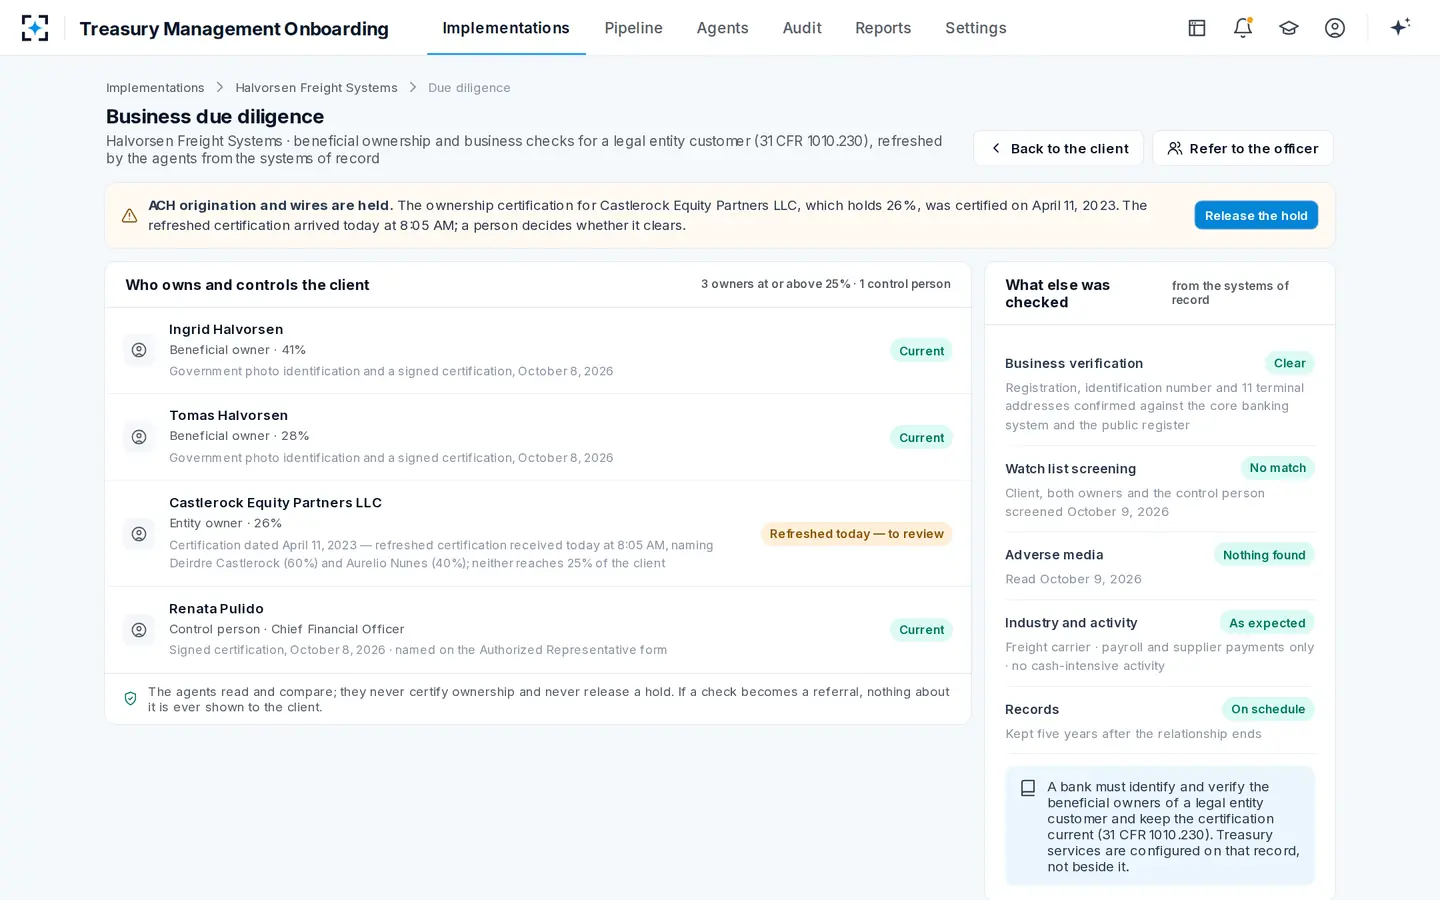Click the shield check icon in the agents note

pos(130,699)
